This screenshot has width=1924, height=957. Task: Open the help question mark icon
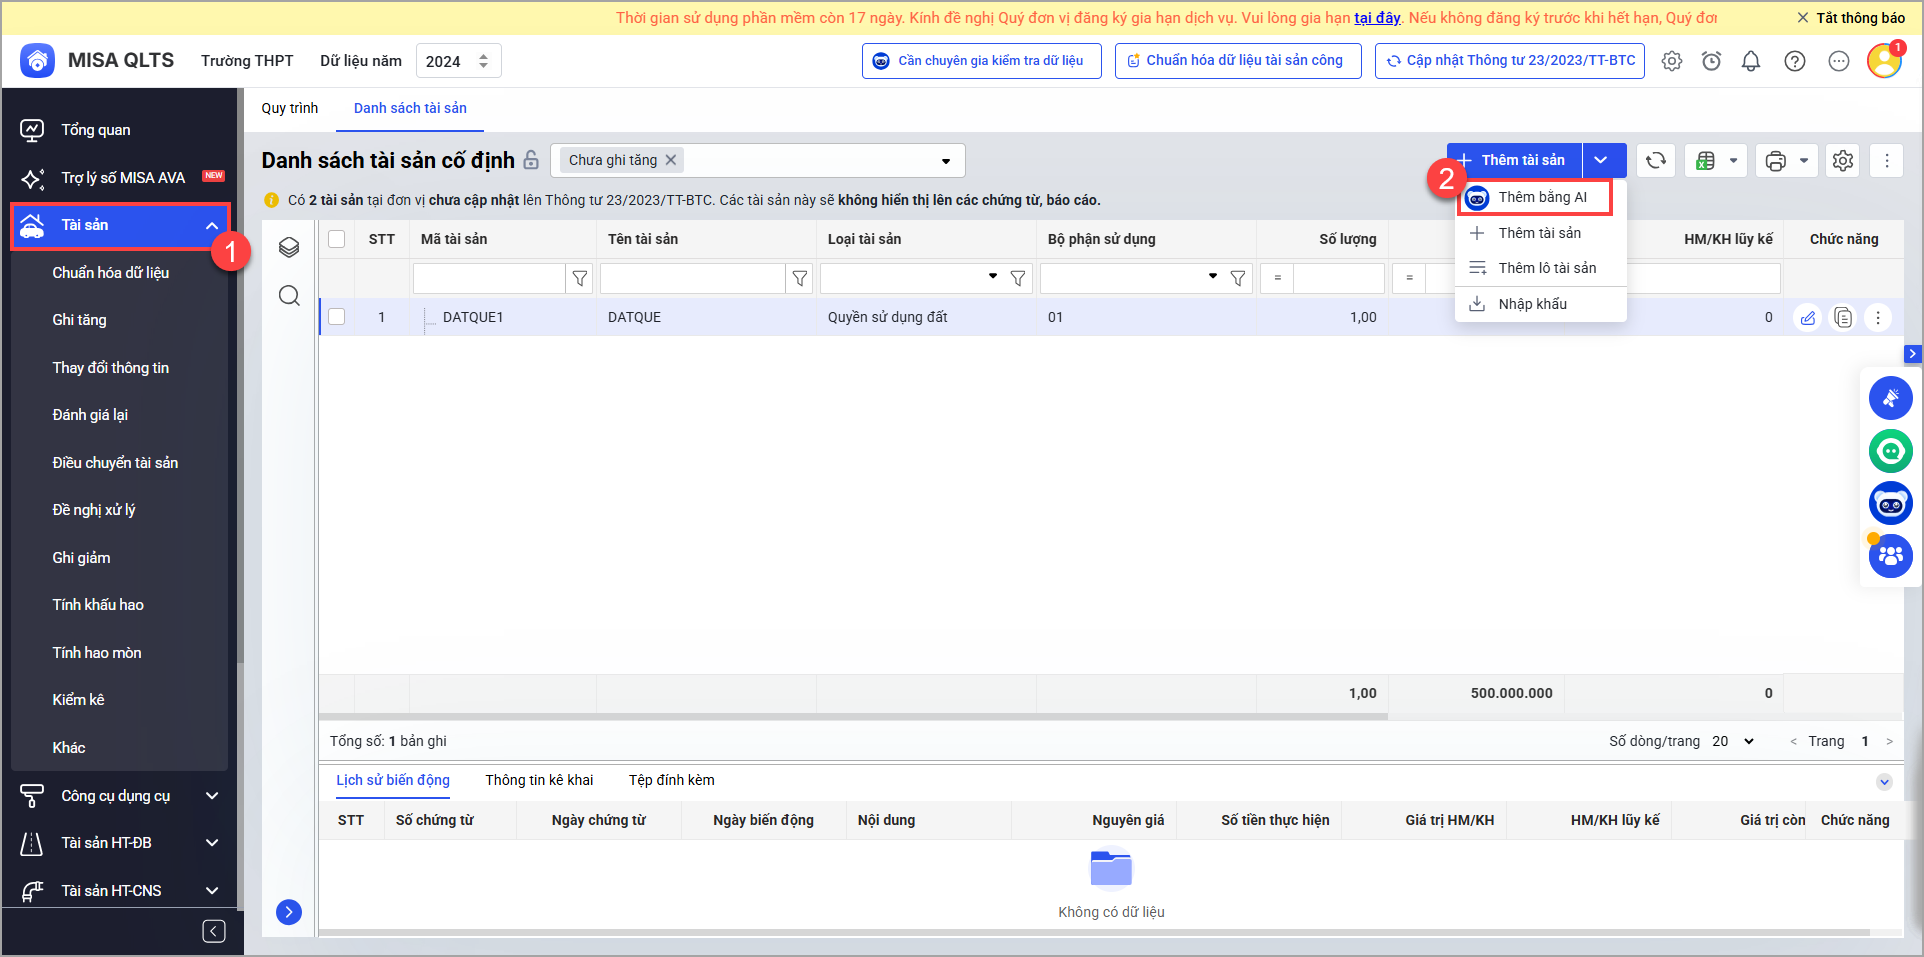click(1795, 62)
